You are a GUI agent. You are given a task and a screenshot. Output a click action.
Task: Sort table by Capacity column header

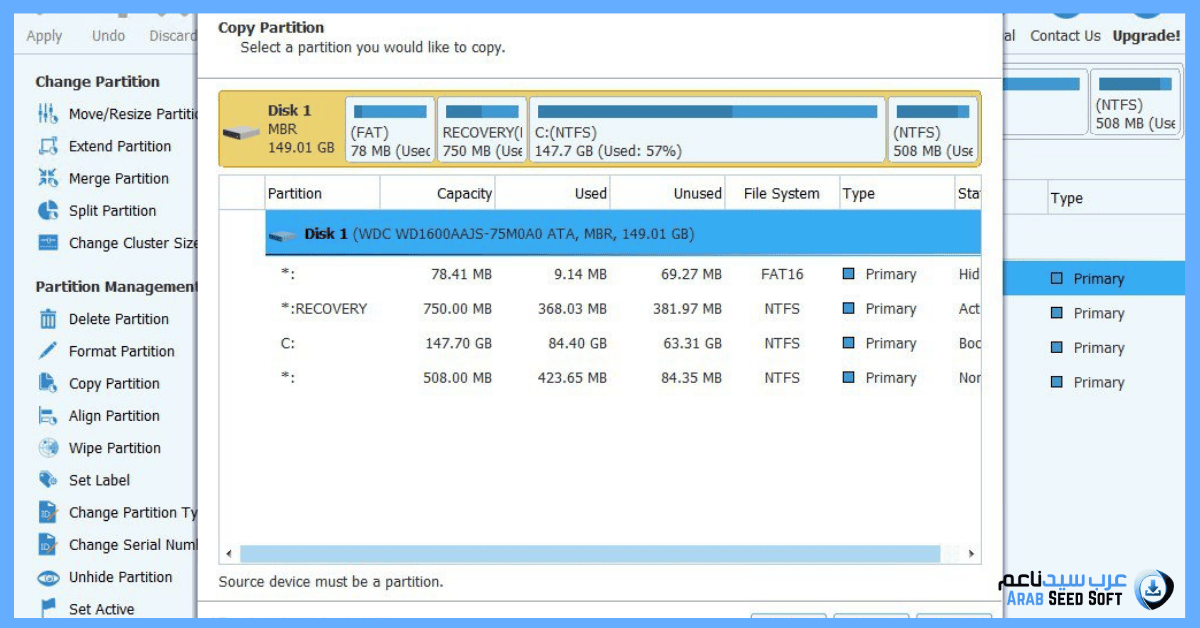[439, 194]
